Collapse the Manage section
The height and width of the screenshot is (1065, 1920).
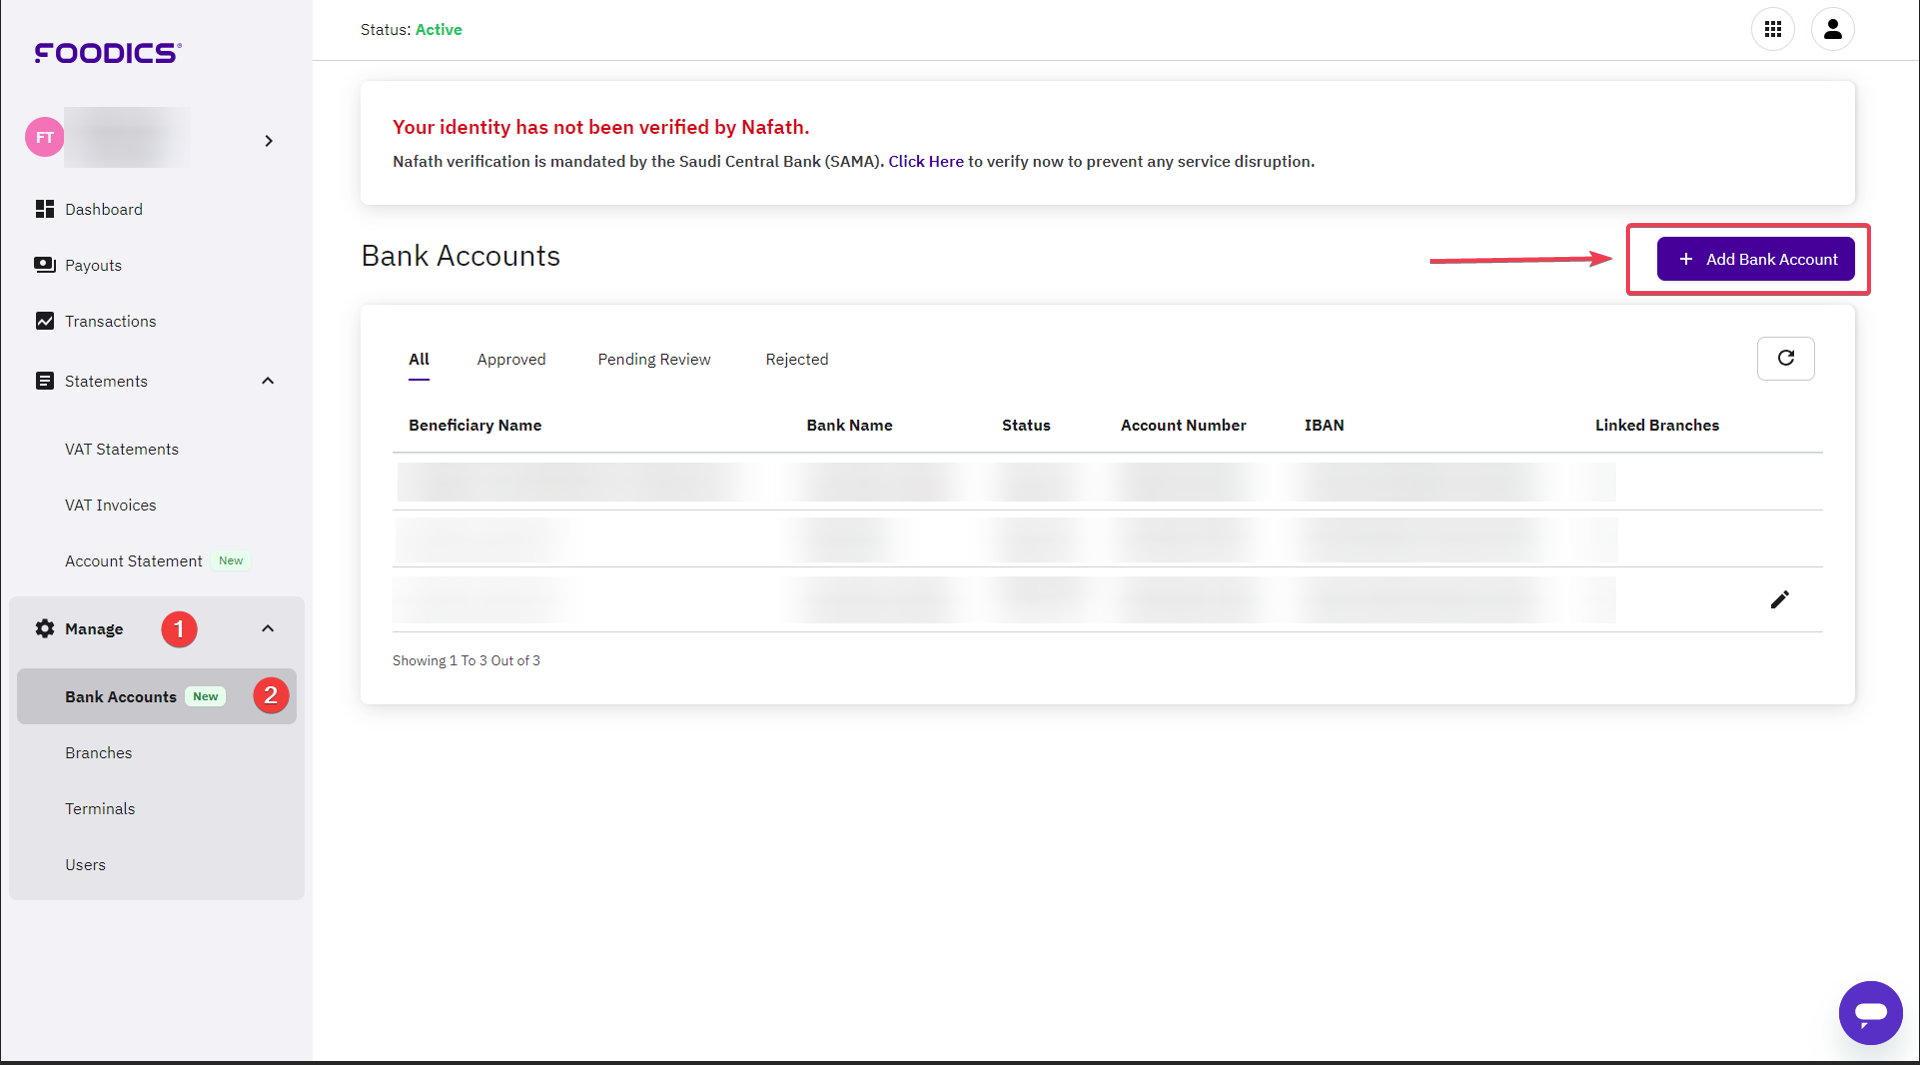pyautogui.click(x=267, y=628)
